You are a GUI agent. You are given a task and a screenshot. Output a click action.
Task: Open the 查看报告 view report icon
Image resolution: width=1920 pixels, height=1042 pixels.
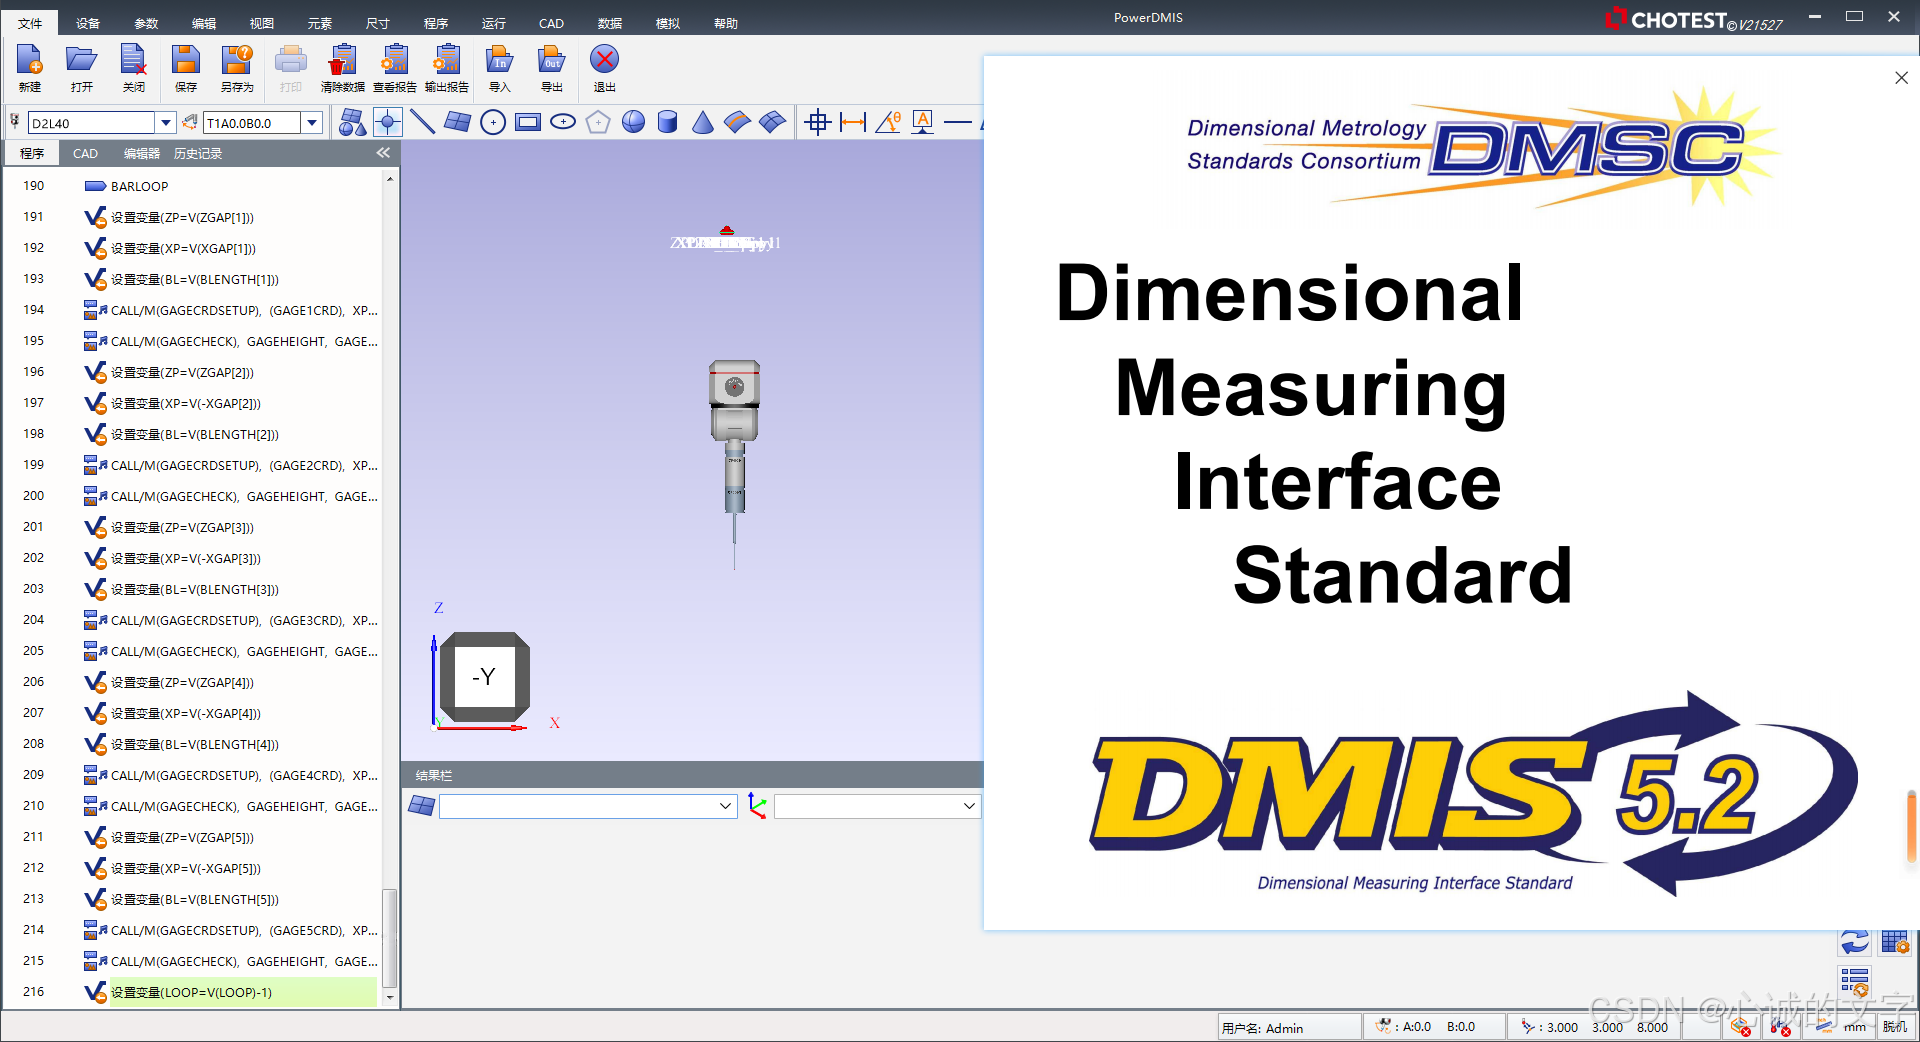coord(395,68)
